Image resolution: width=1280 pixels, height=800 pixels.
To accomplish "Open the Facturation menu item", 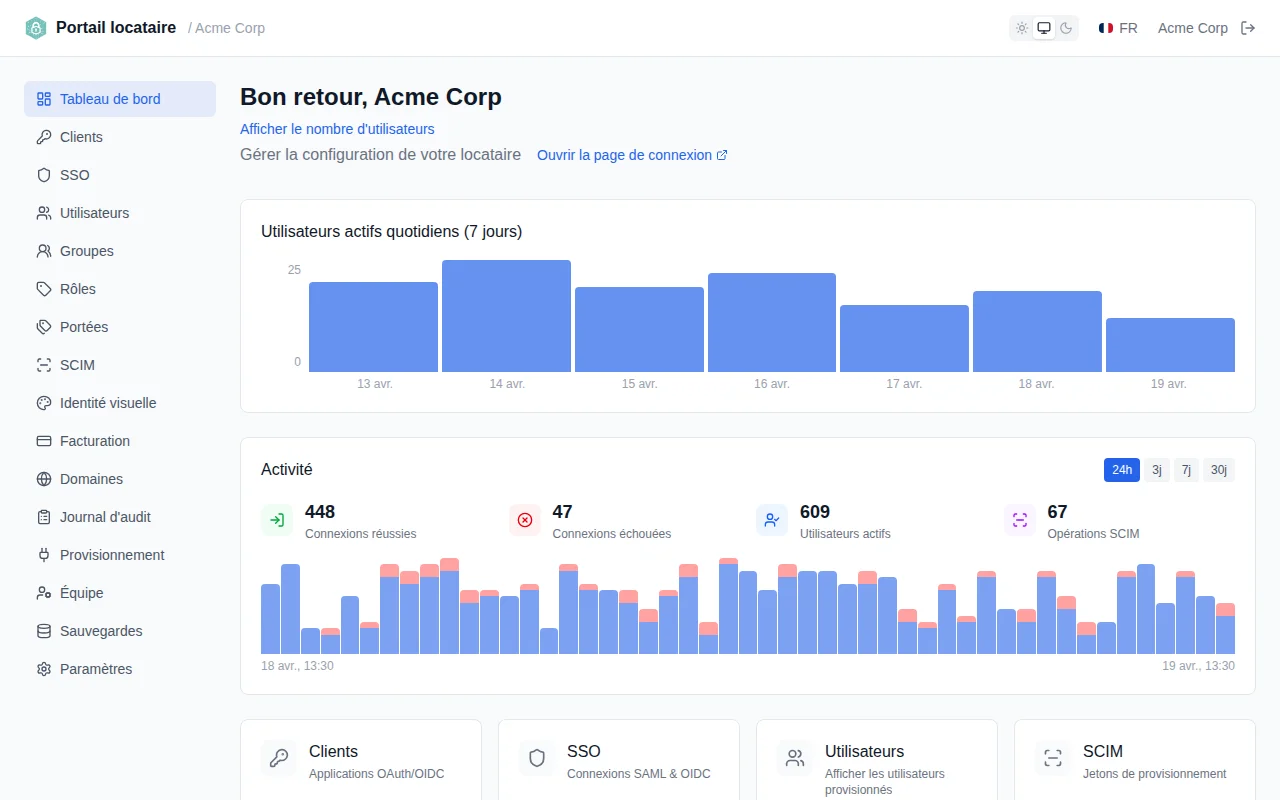I will point(120,441).
